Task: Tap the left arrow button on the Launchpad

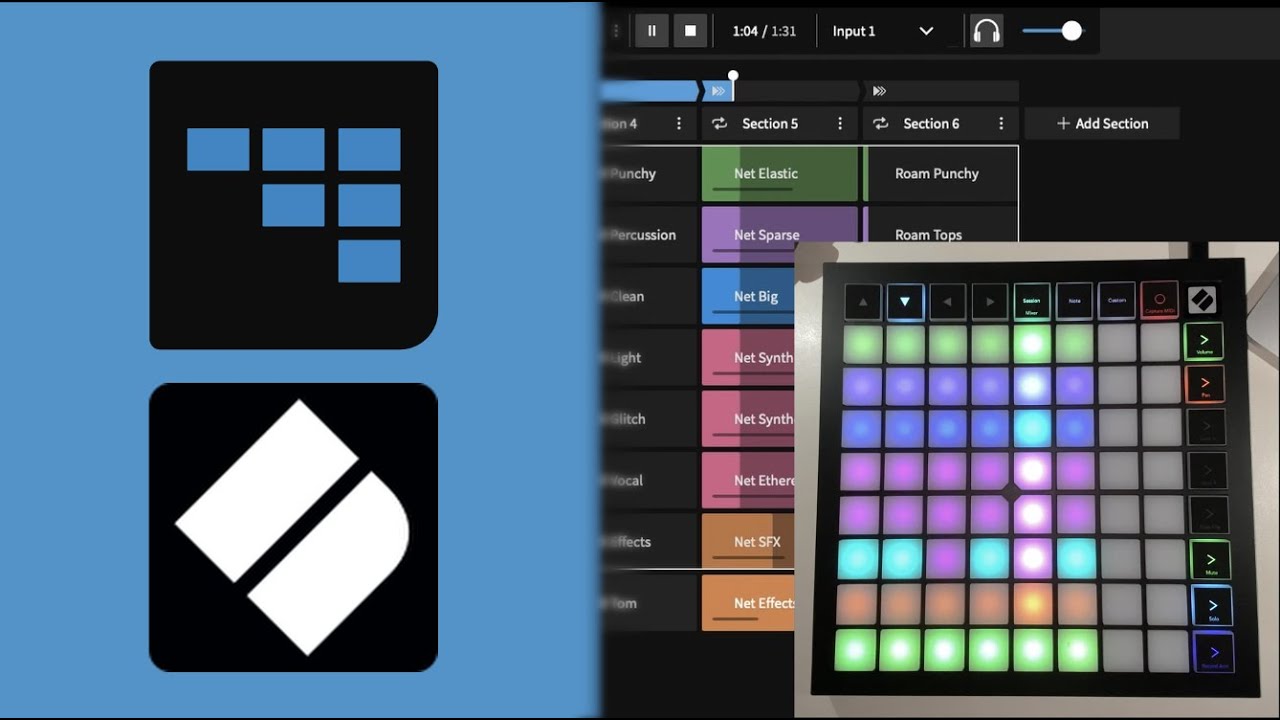Action: click(x=948, y=301)
